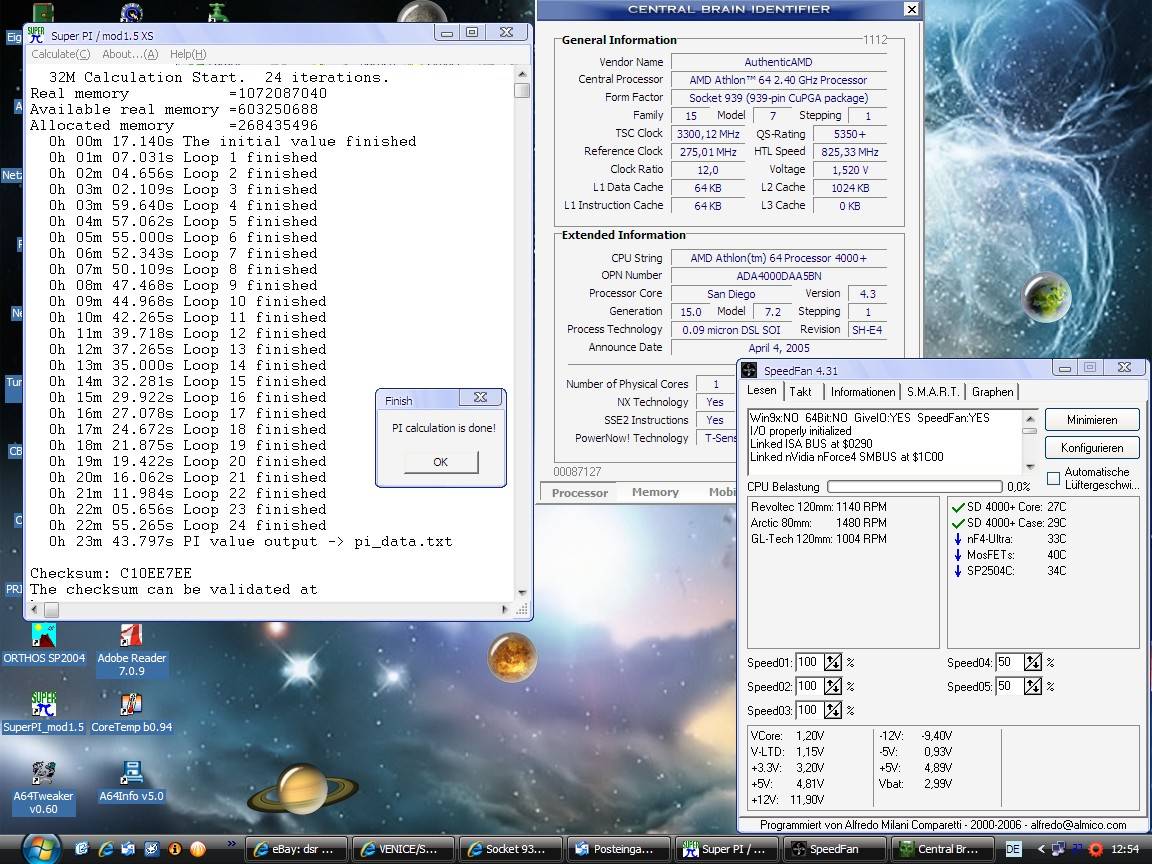Click left arrow of Super PI horizontal scrollbar
This screenshot has height=864, width=1152.
click(35, 610)
